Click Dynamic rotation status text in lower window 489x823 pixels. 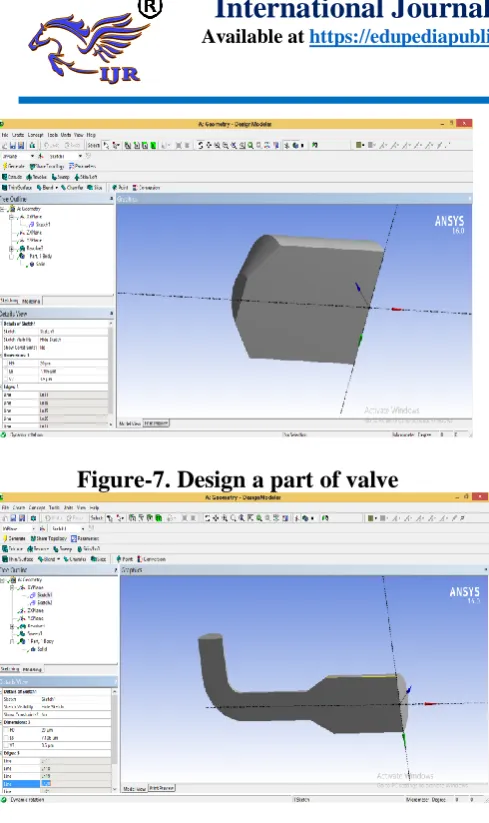click(x=27, y=800)
